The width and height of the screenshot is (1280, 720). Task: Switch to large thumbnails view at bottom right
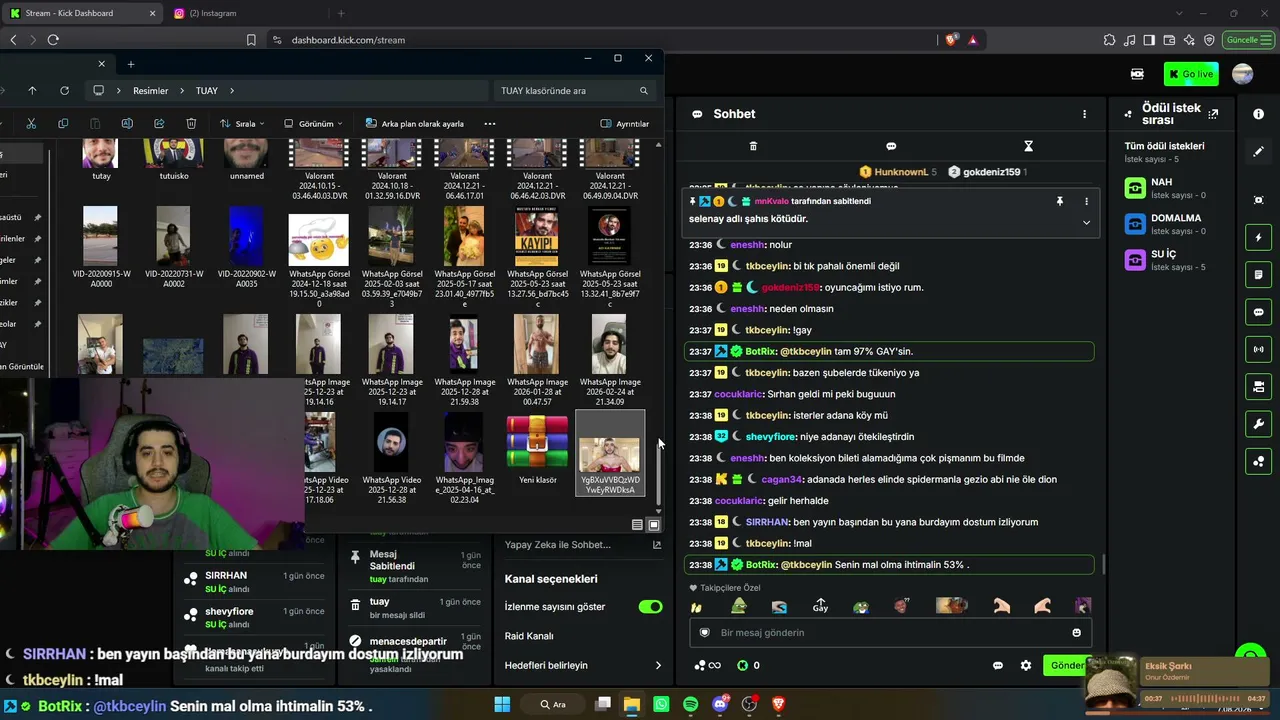[x=654, y=524]
